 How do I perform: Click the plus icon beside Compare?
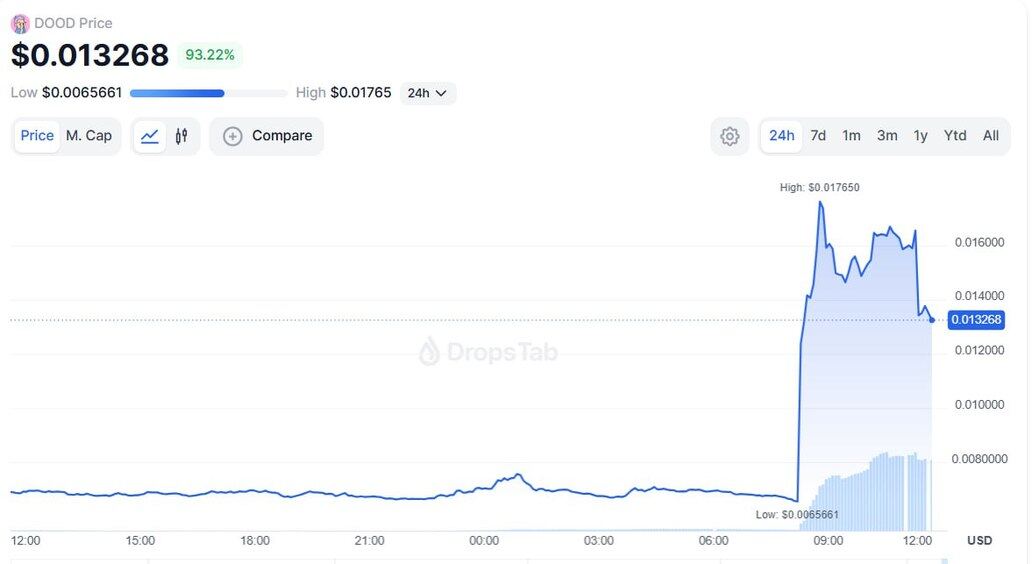pyautogui.click(x=233, y=136)
